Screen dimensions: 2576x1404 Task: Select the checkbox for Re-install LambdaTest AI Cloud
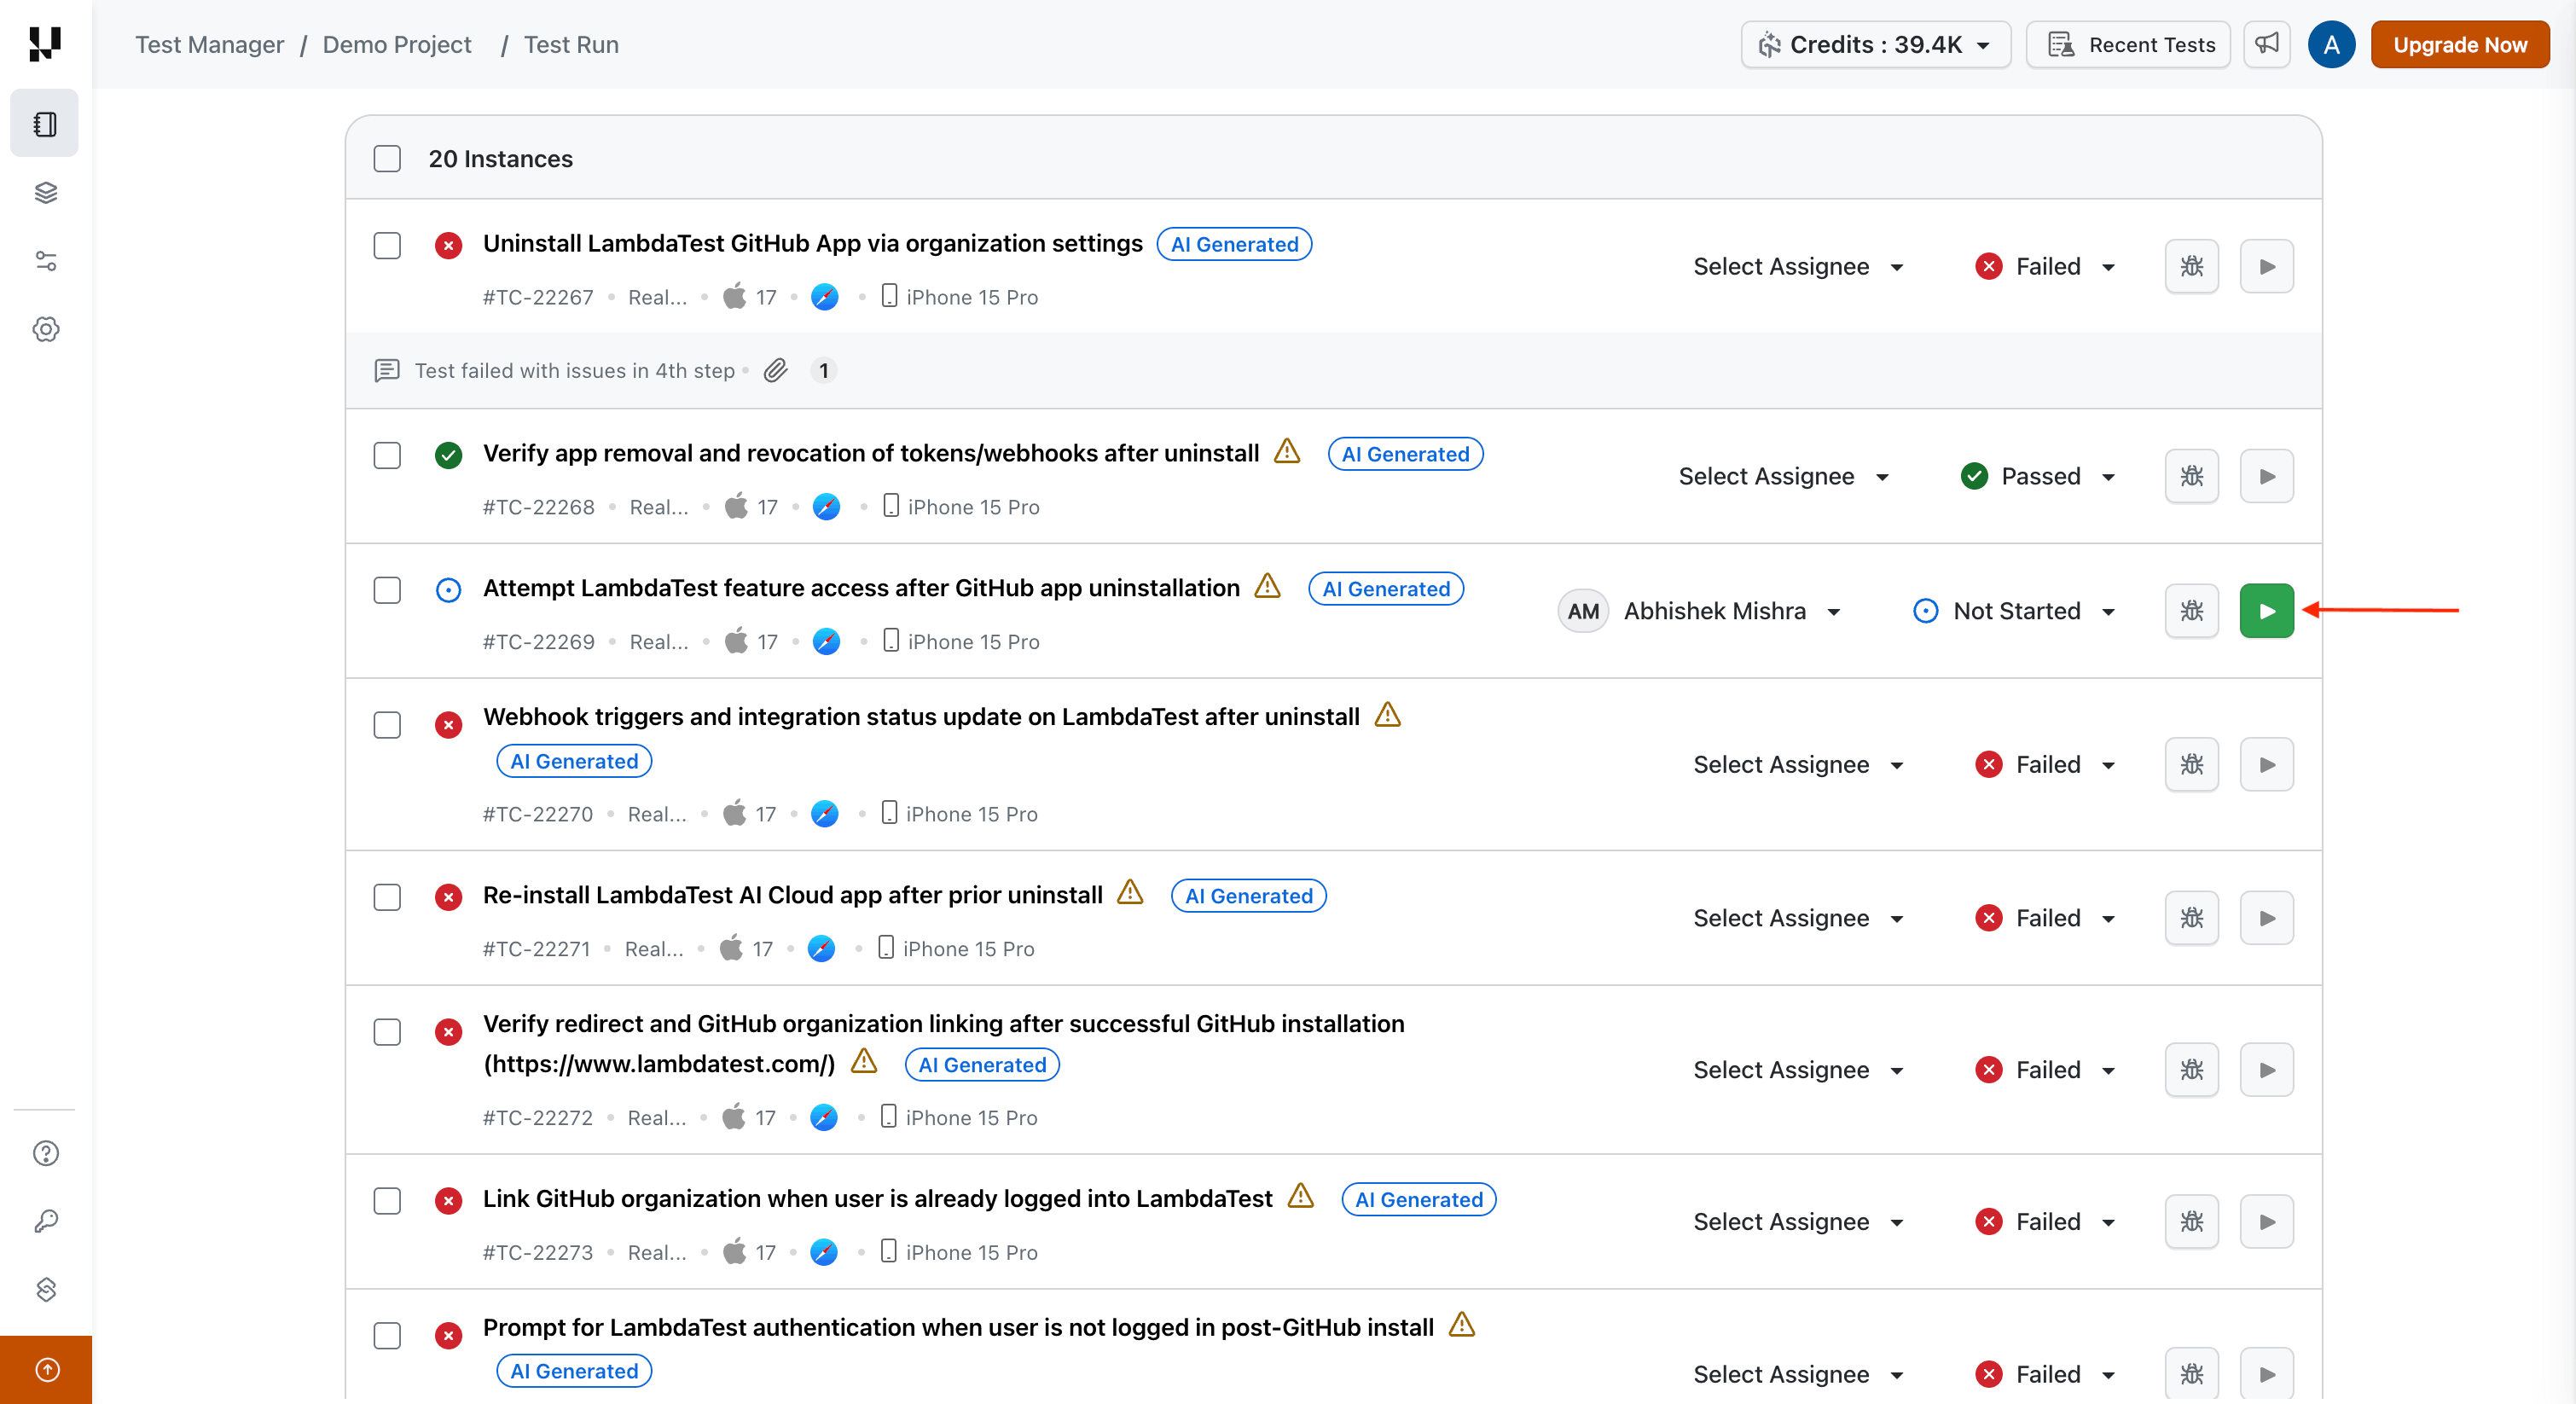tap(387, 897)
